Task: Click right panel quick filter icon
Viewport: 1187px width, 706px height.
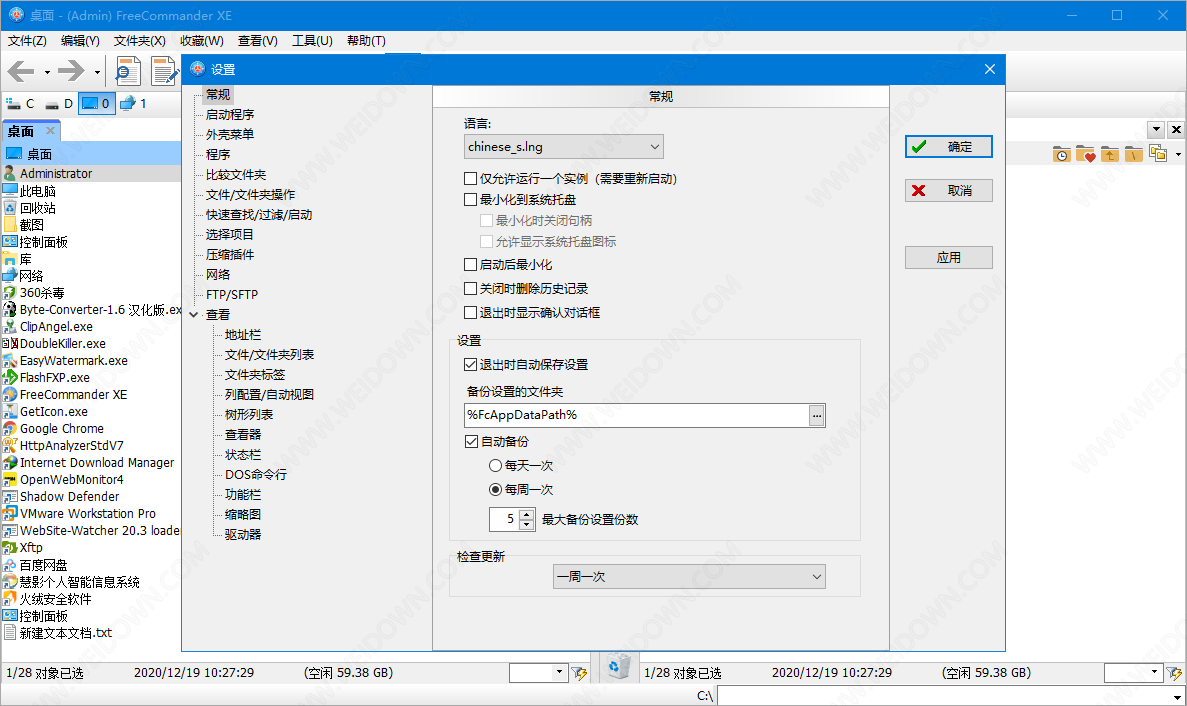Action: coord(1174,673)
